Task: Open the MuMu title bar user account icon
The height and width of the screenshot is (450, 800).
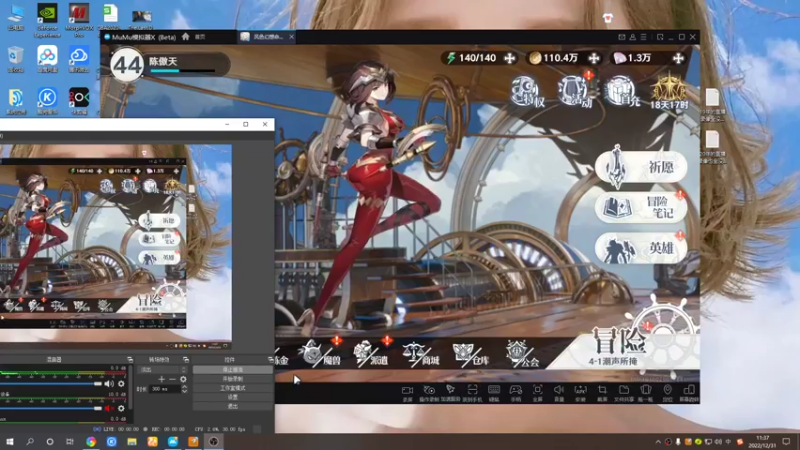Action: tap(633, 37)
